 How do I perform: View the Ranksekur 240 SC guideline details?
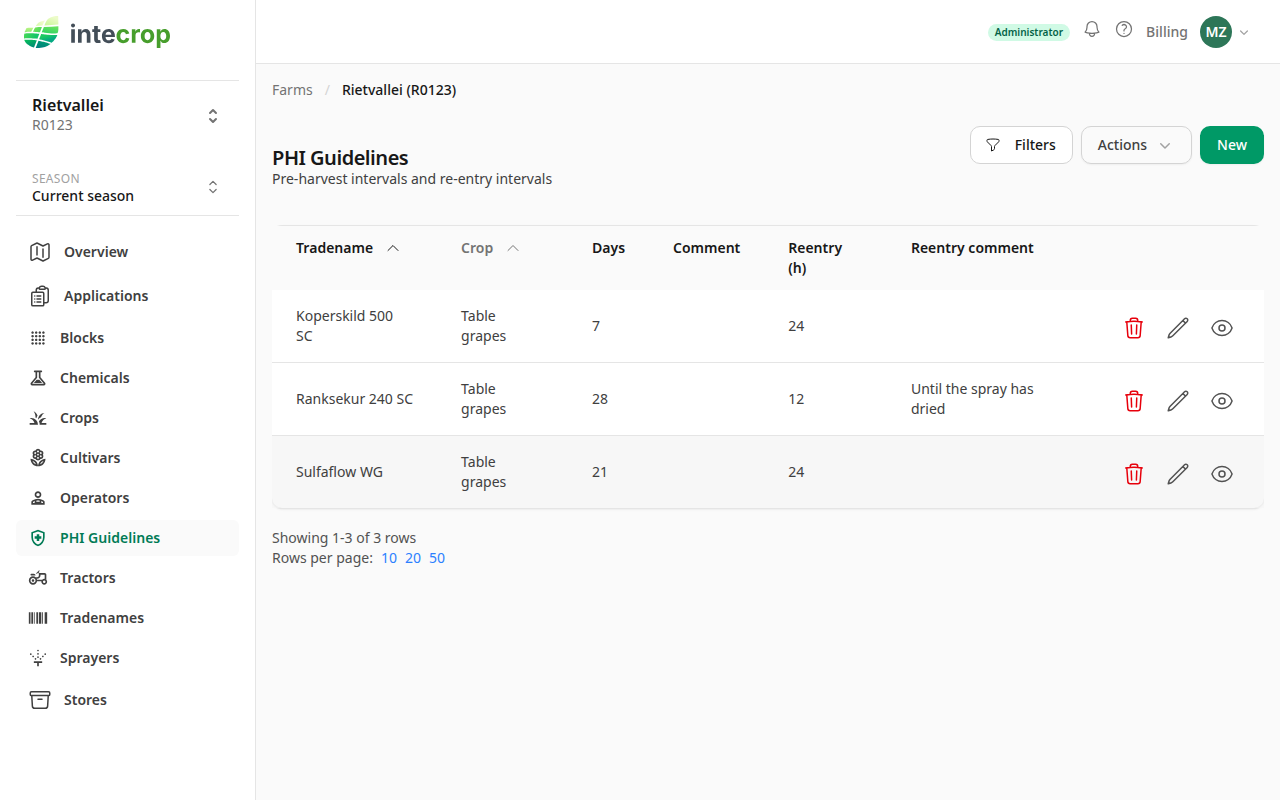click(x=1222, y=401)
